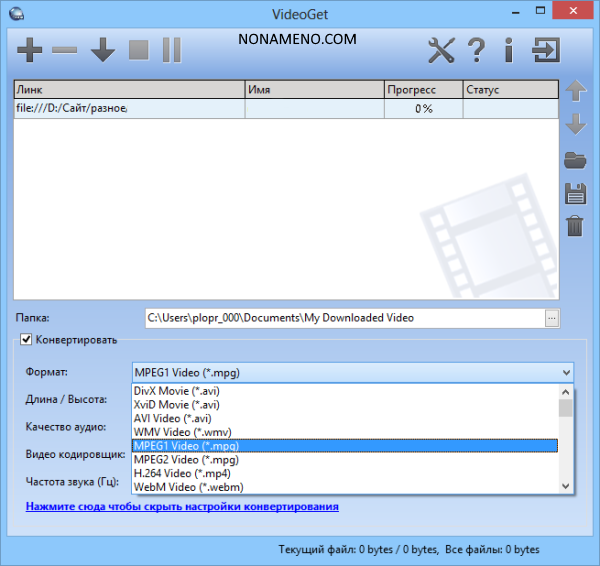Click the folder browse ellipsis button

(x=552, y=318)
